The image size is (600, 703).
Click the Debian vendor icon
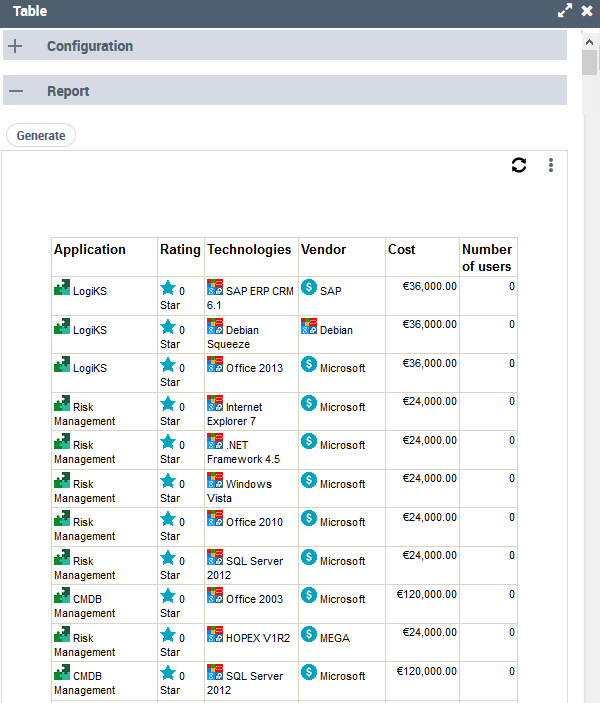point(308,327)
